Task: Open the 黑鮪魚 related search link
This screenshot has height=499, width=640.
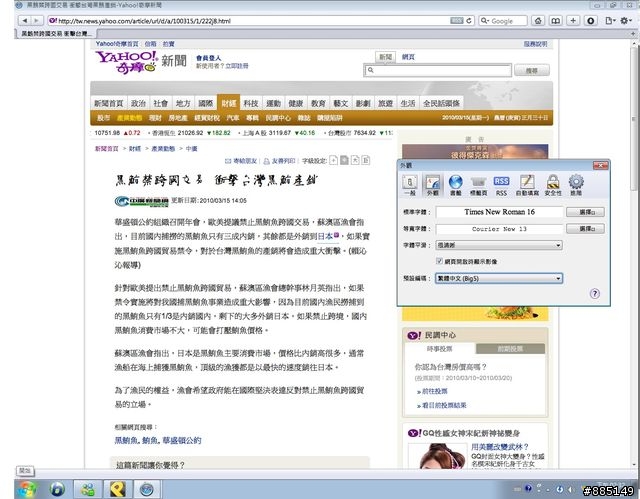Action: (x=125, y=440)
